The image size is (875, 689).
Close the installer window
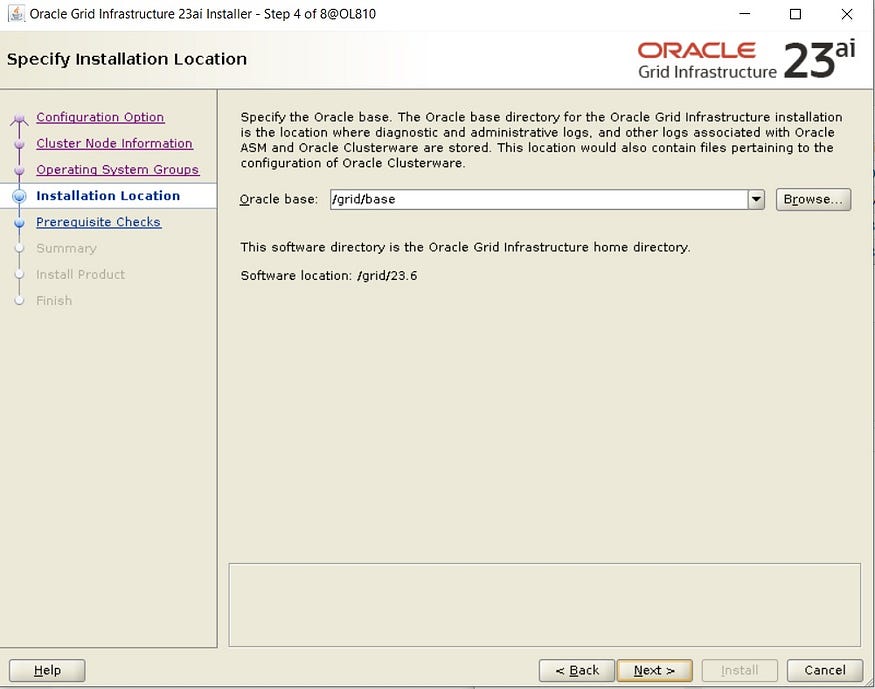[x=847, y=14]
